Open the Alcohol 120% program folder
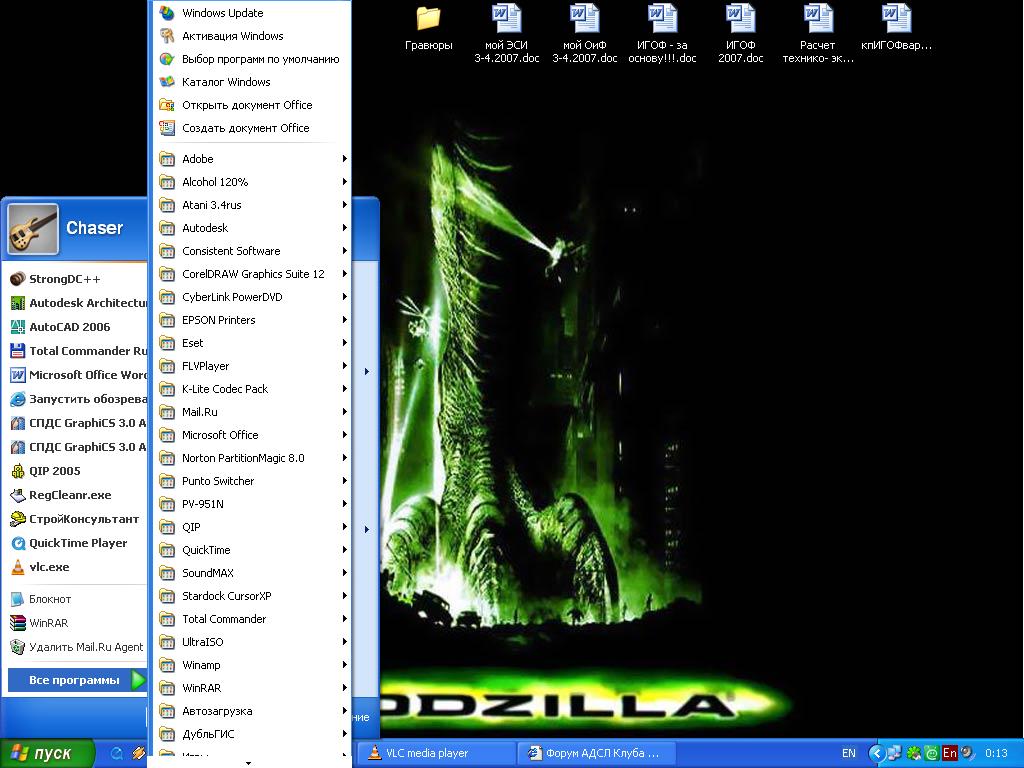The width and height of the screenshot is (1024, 768). click(251, 182)
